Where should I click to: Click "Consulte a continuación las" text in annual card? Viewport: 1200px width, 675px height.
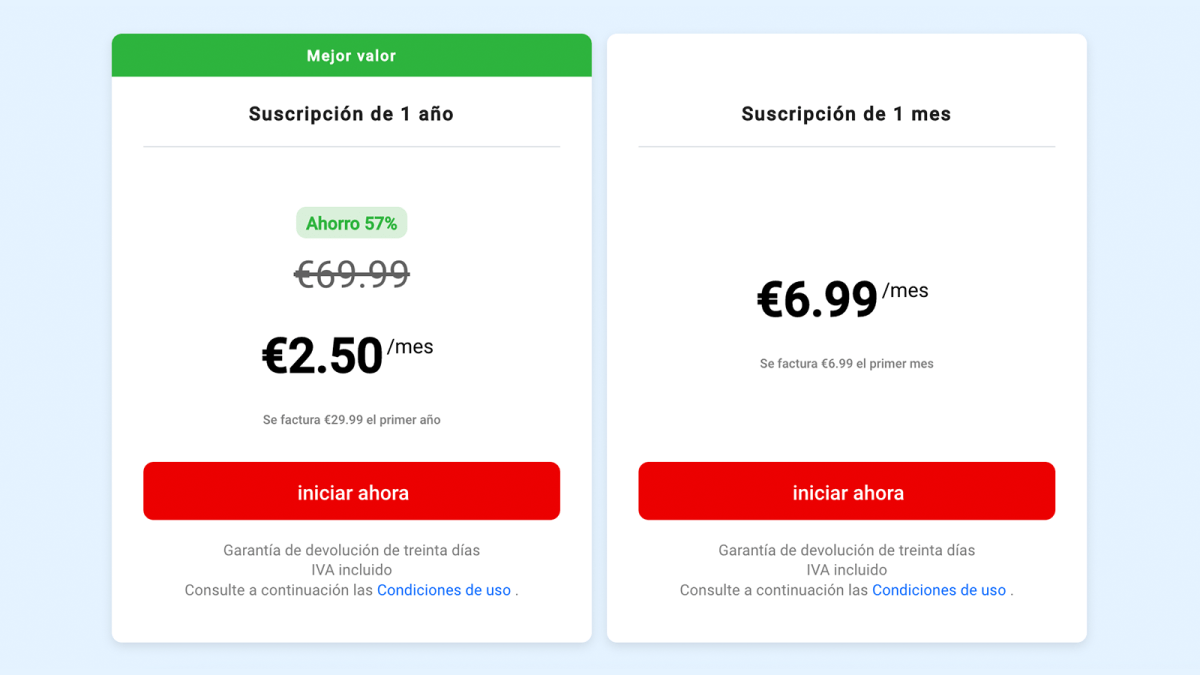tap(279, 590)
